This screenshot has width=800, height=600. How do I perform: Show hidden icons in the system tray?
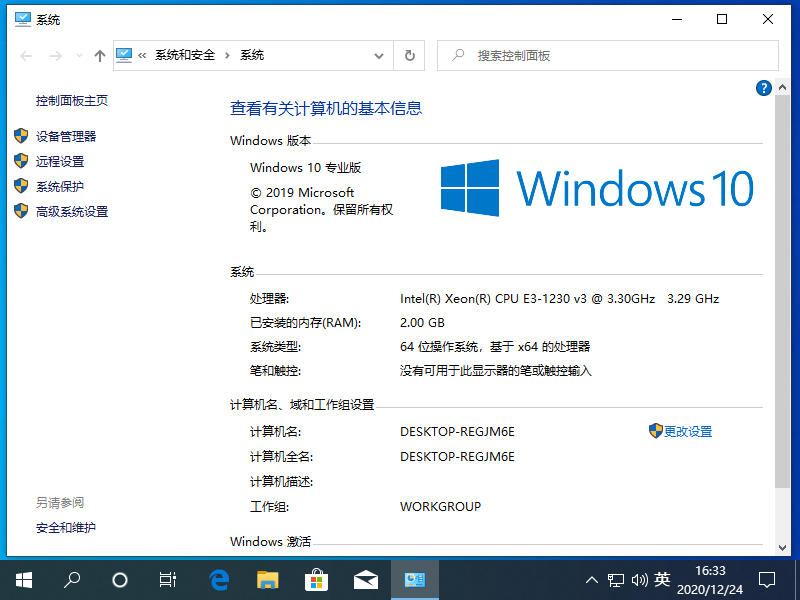[x=592, y=580]
